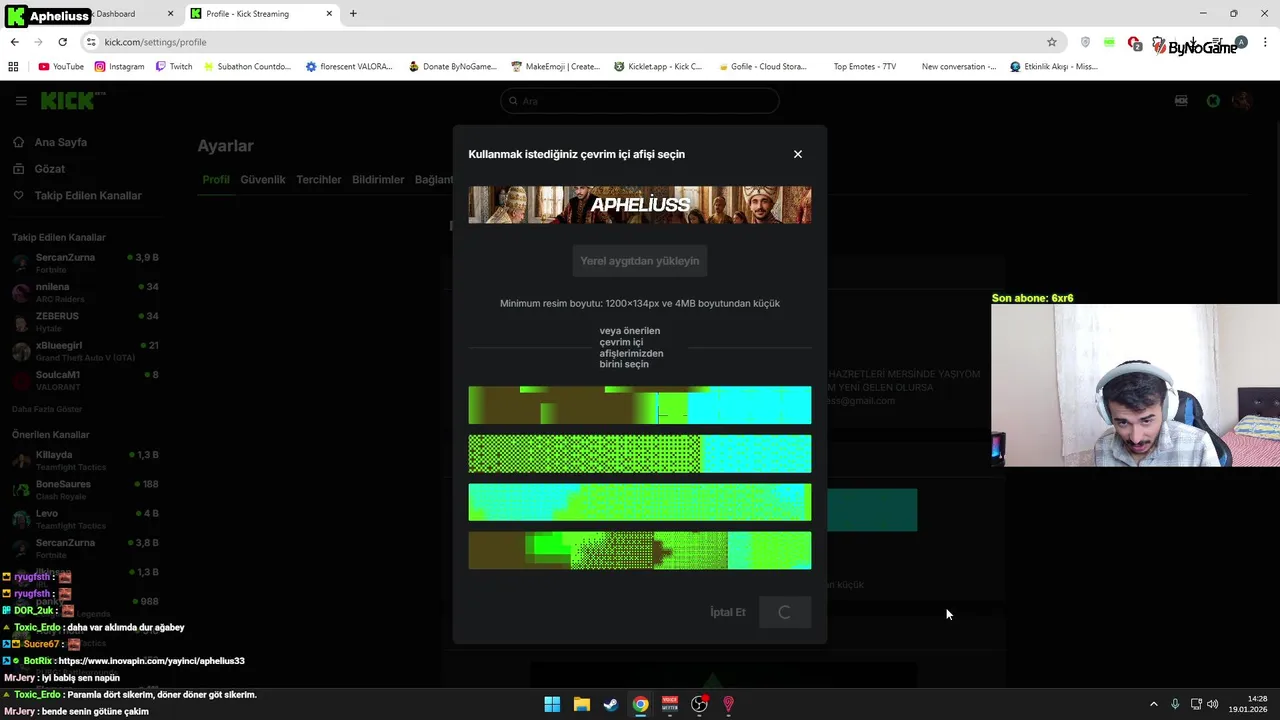This screenshot has width=1280, height=720.
Task: Open the Gofile Cloud Storage bookmark
Action: tap(763, 67)
